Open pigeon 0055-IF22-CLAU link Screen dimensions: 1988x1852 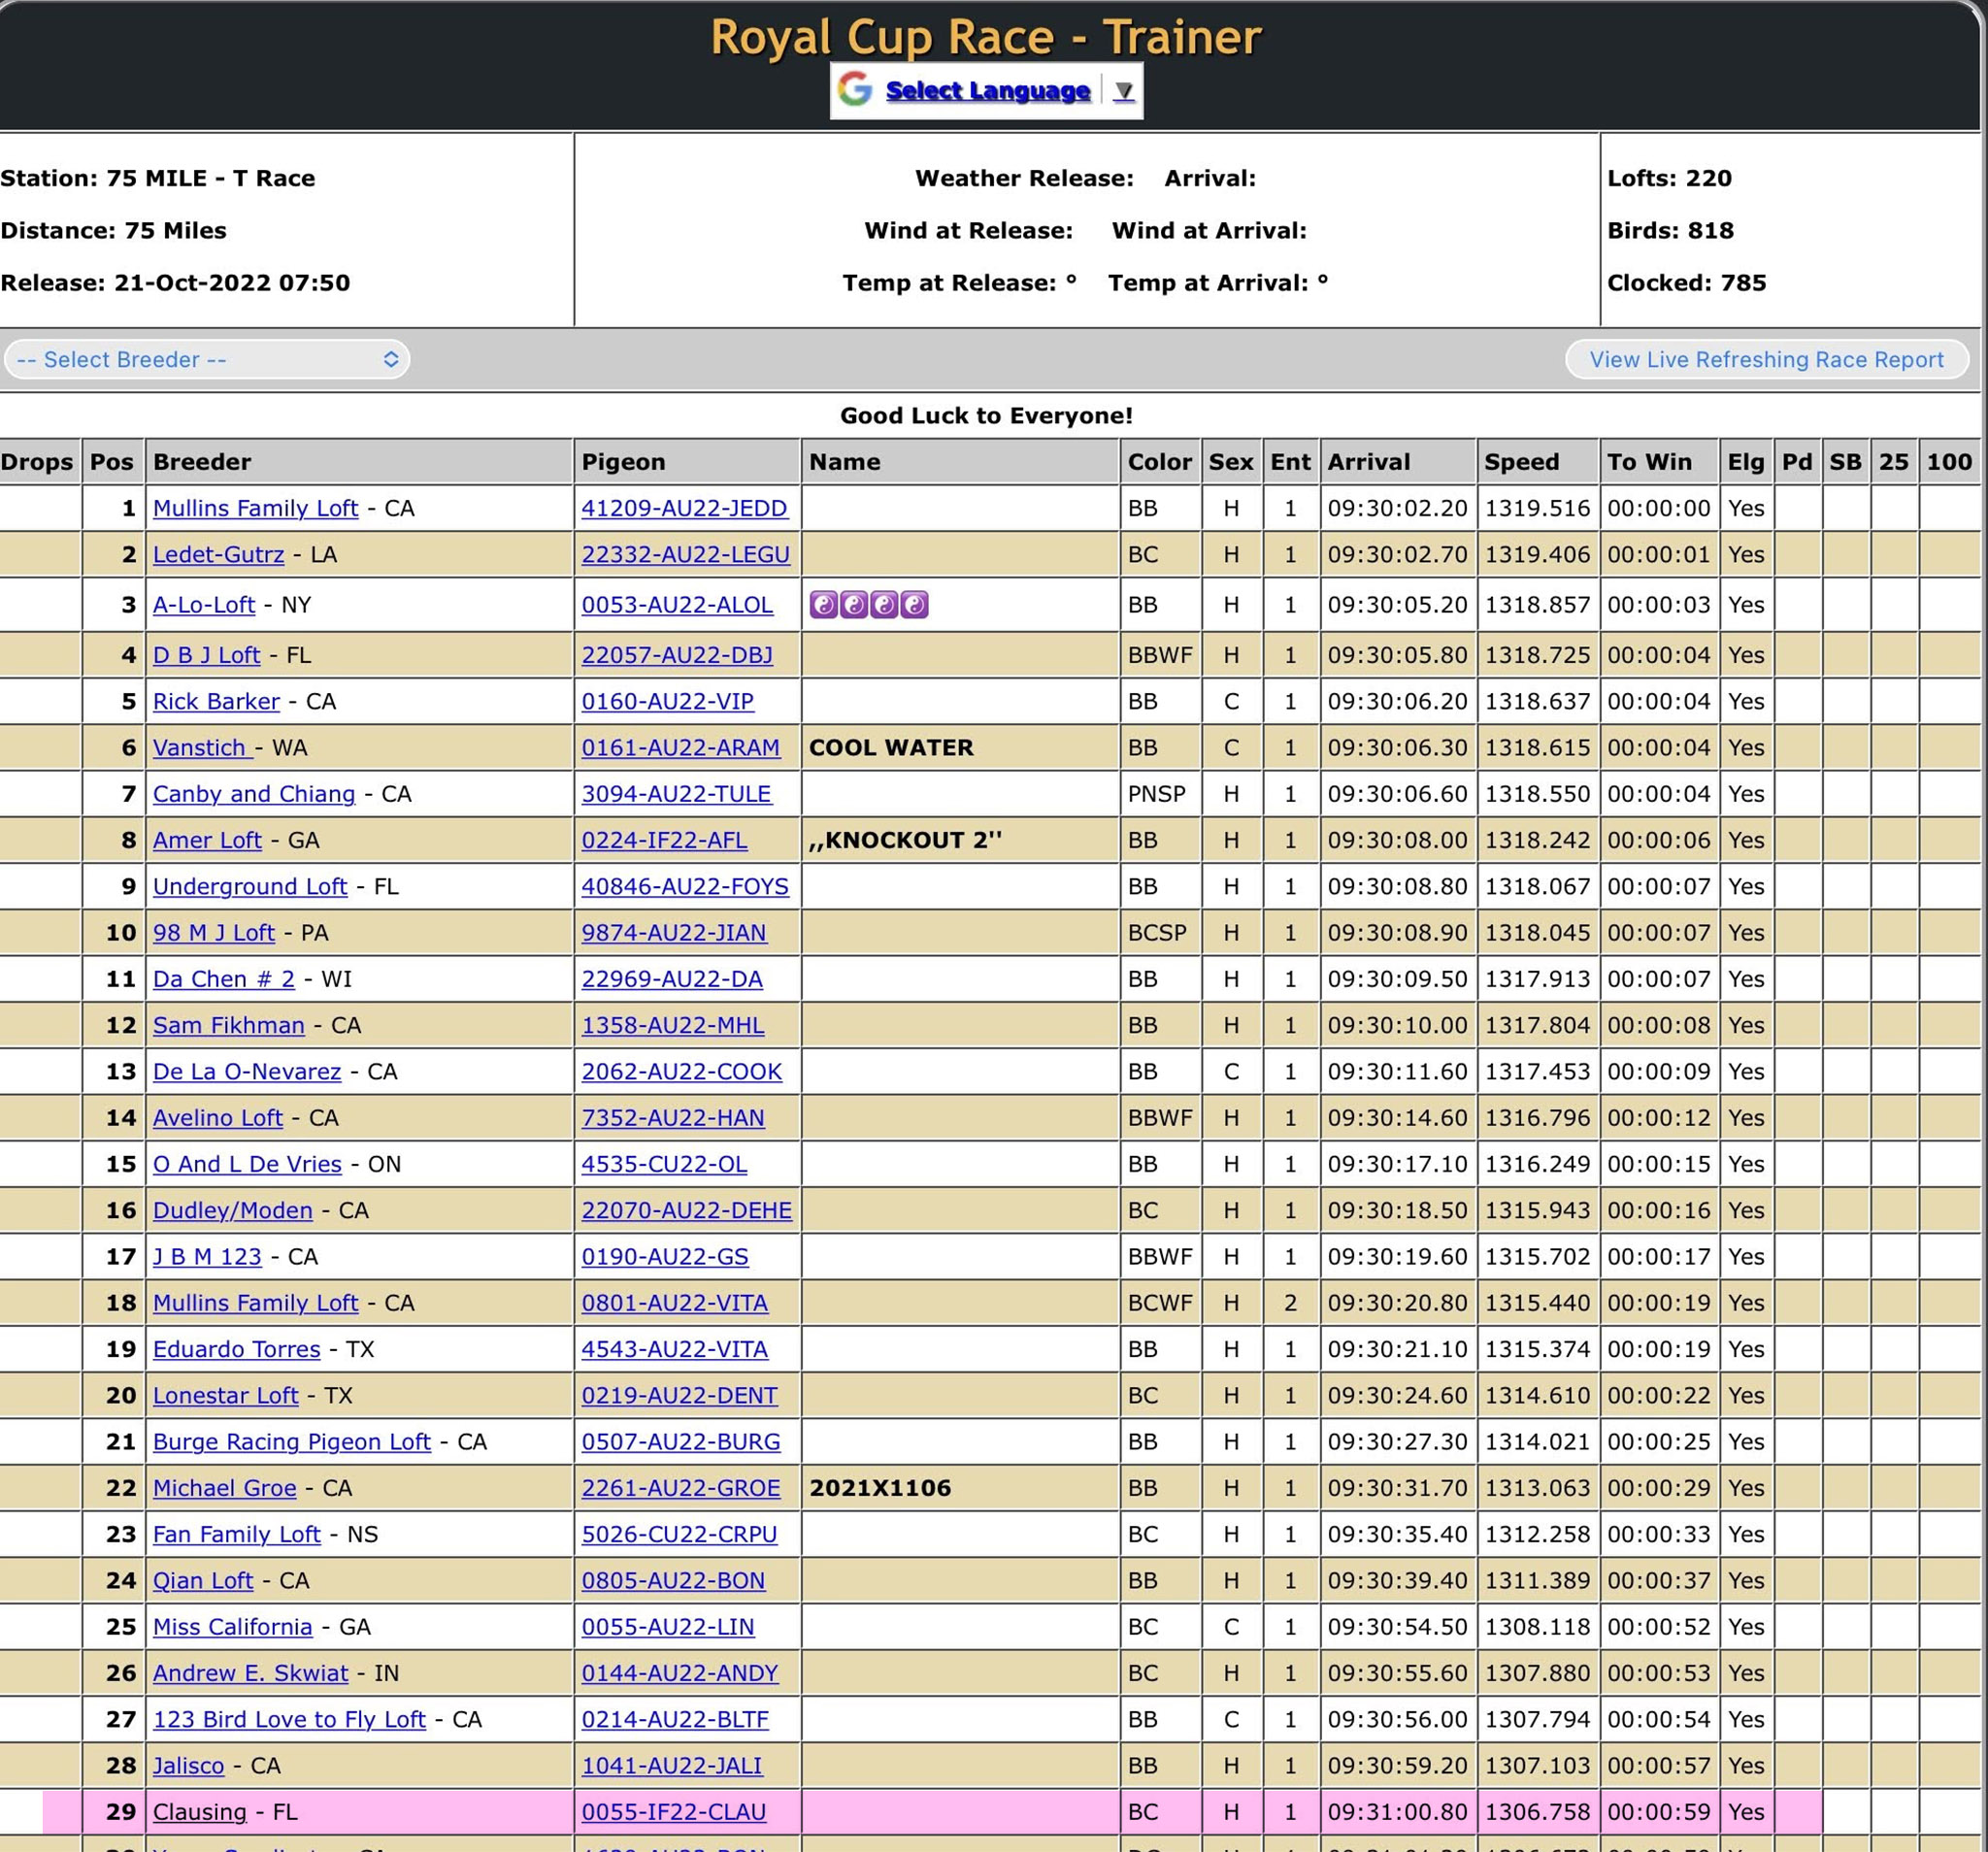pos(674,1812)
